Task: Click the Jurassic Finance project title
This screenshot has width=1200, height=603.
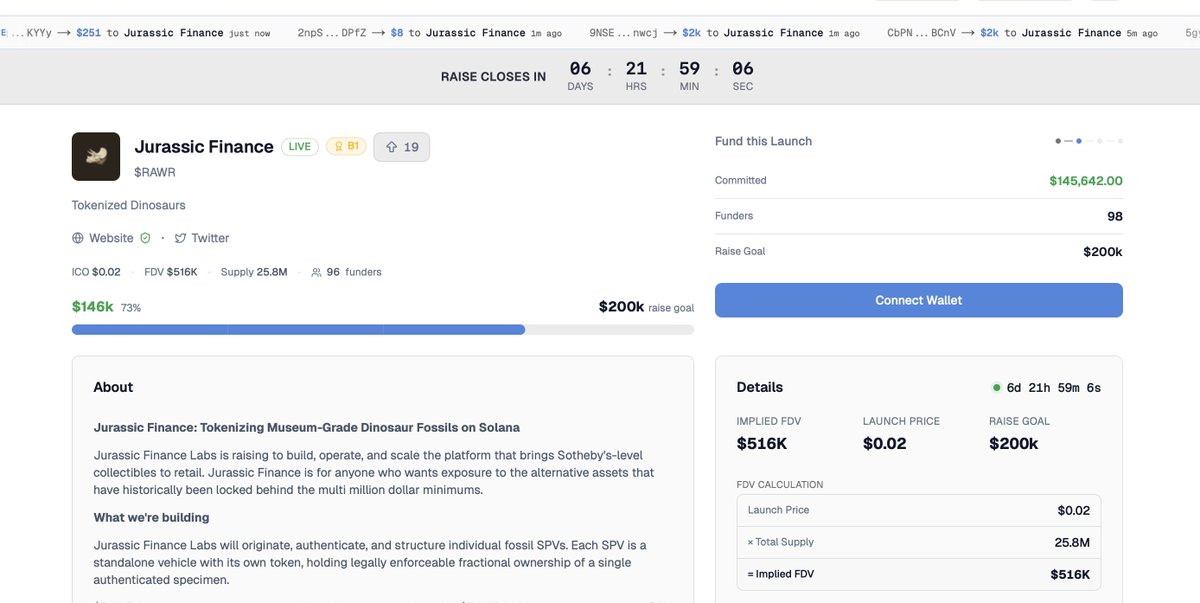Action: coord(204,147)
